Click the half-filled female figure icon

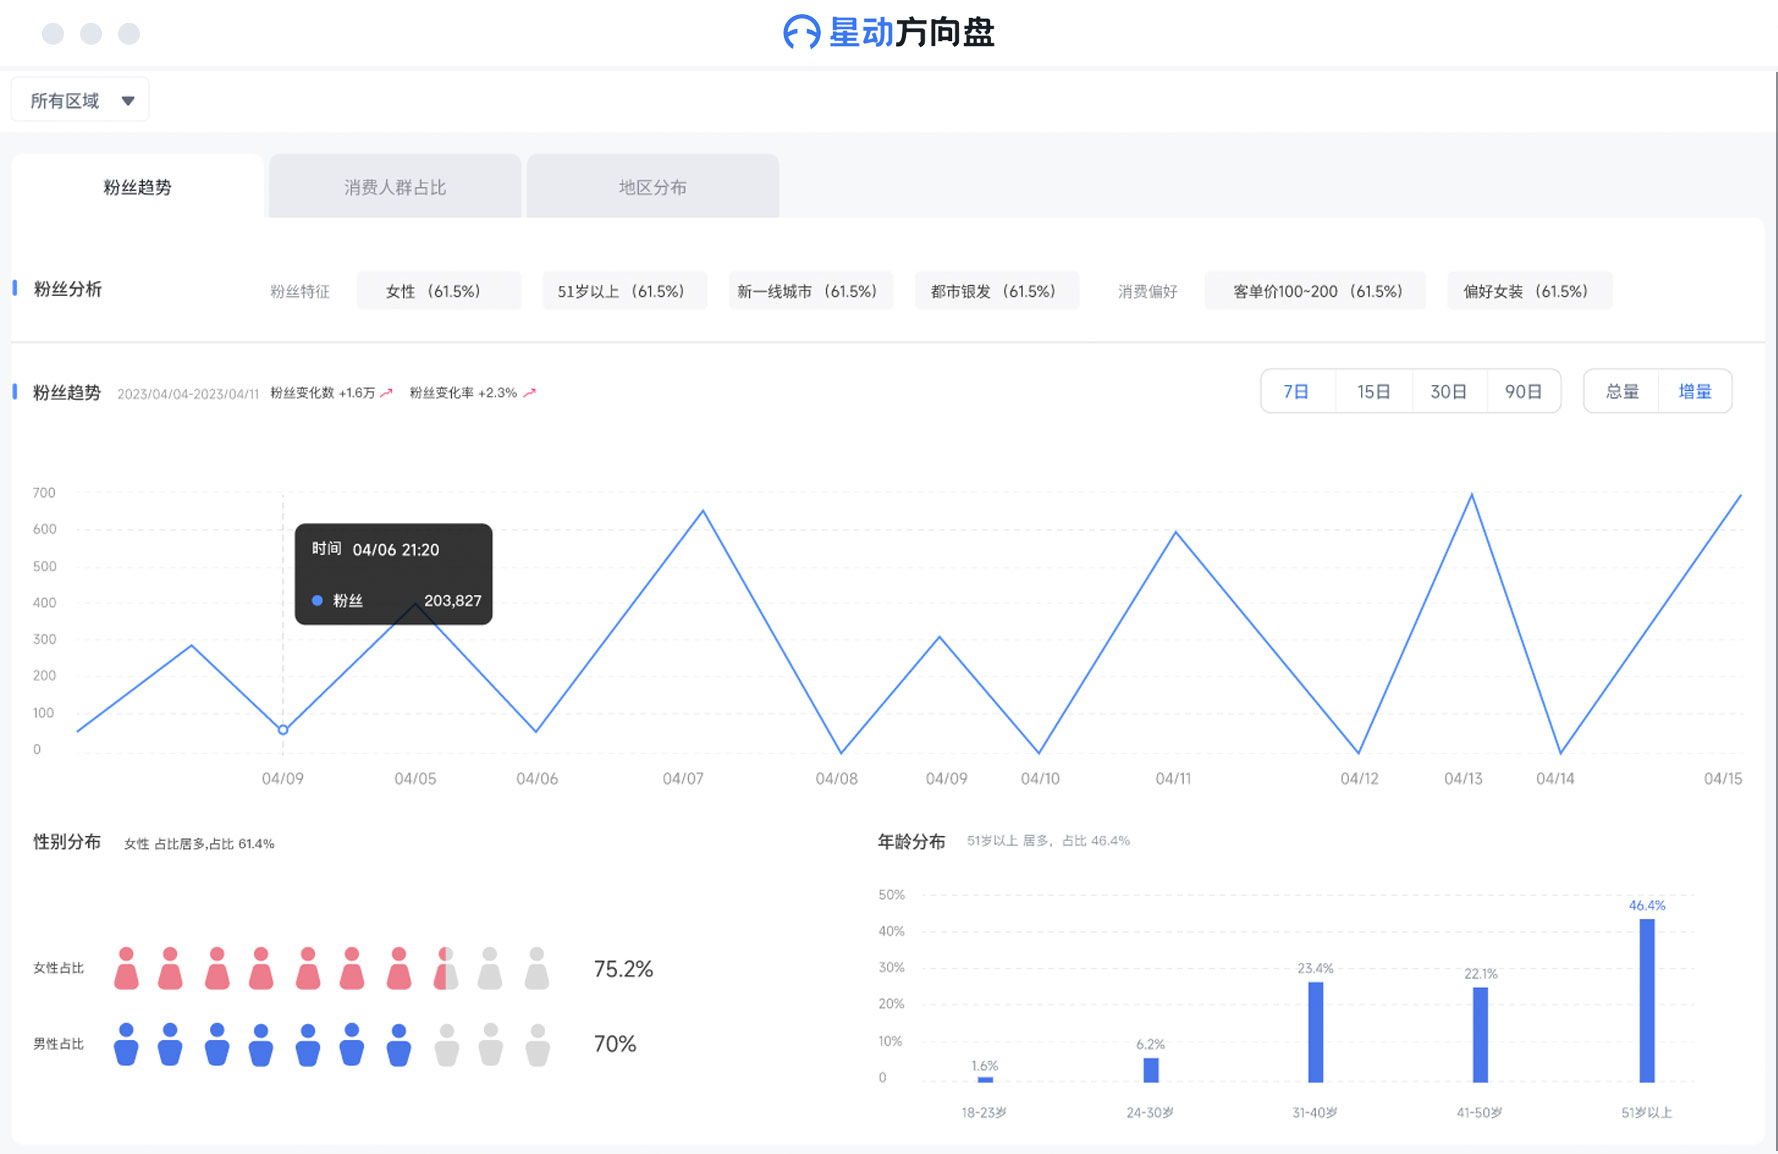tap(446, 969)
